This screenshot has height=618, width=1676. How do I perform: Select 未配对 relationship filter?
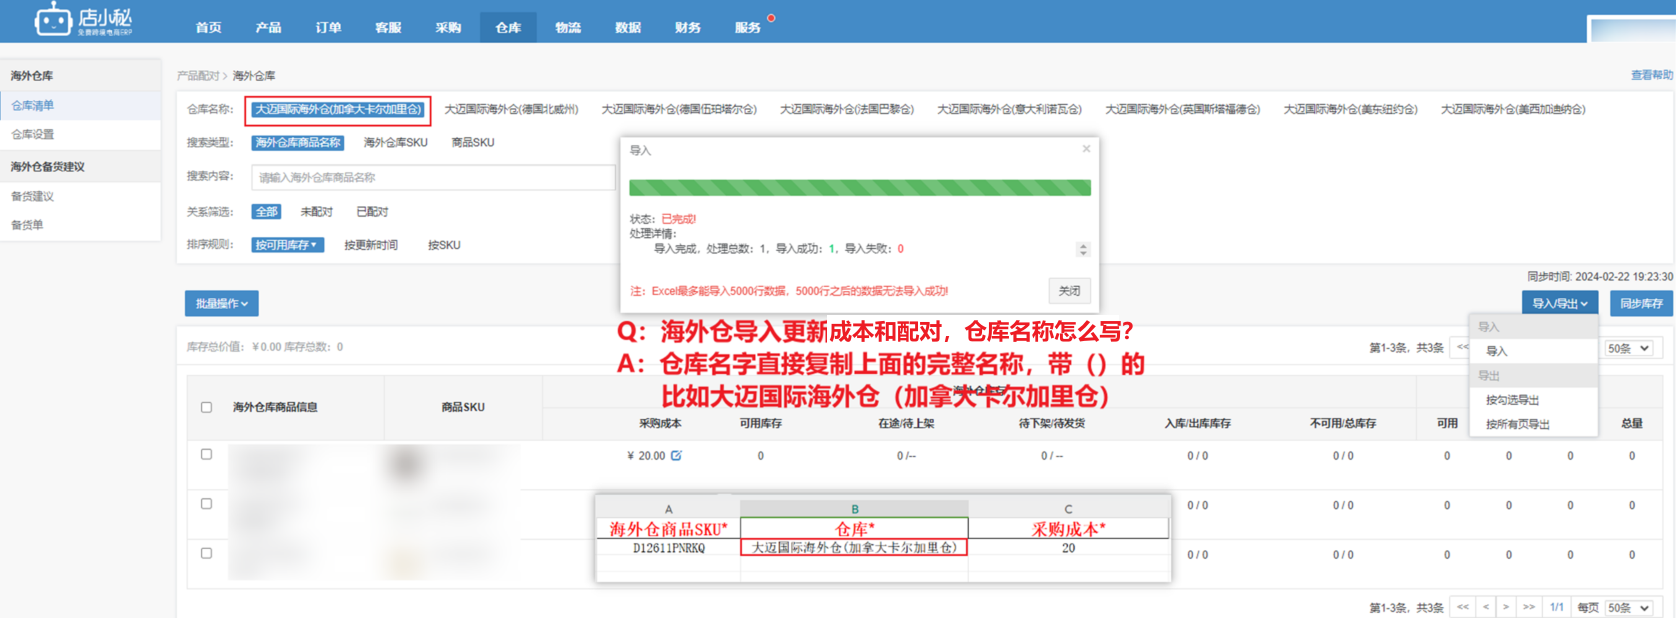(x=316, y=212)
